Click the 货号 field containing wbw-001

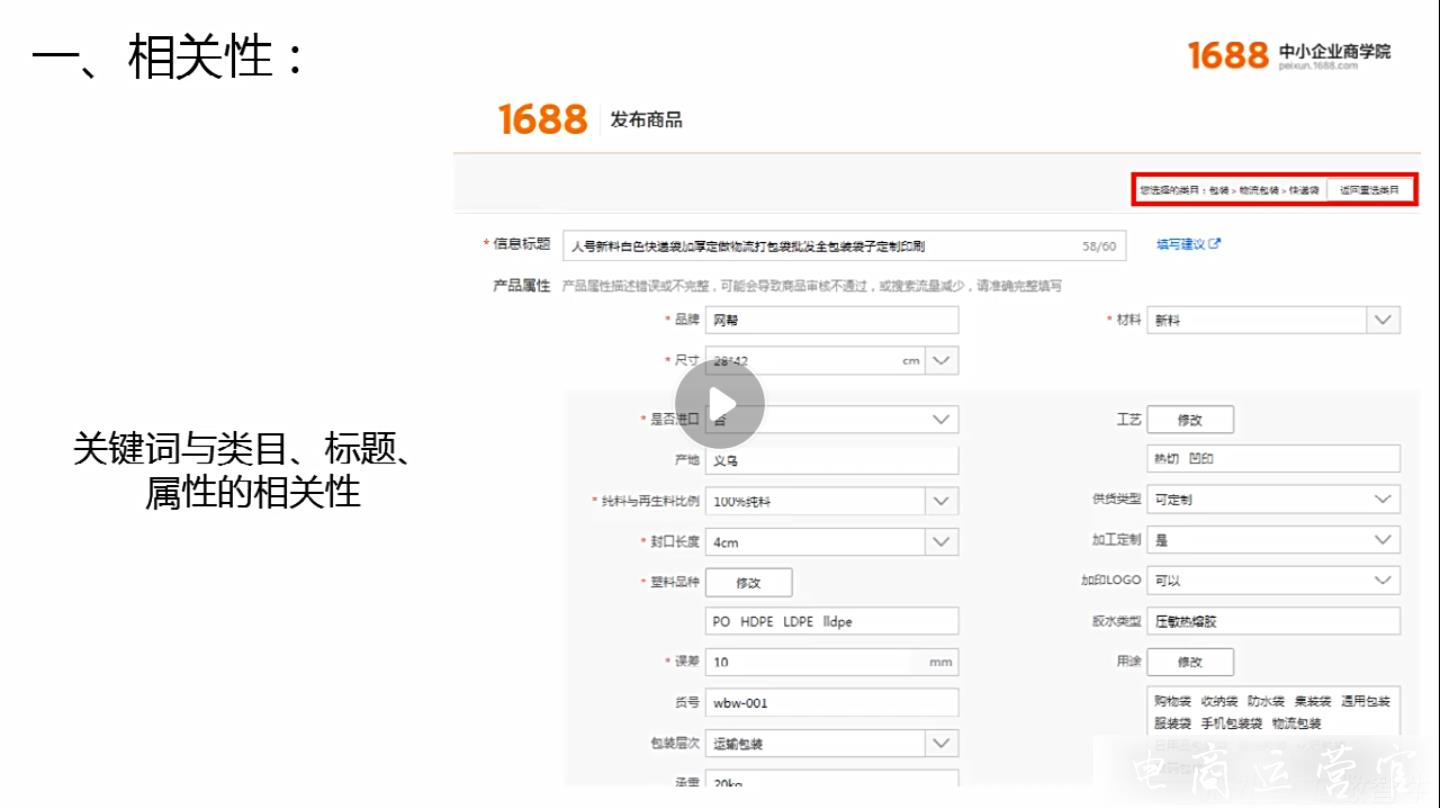point(831,703)
